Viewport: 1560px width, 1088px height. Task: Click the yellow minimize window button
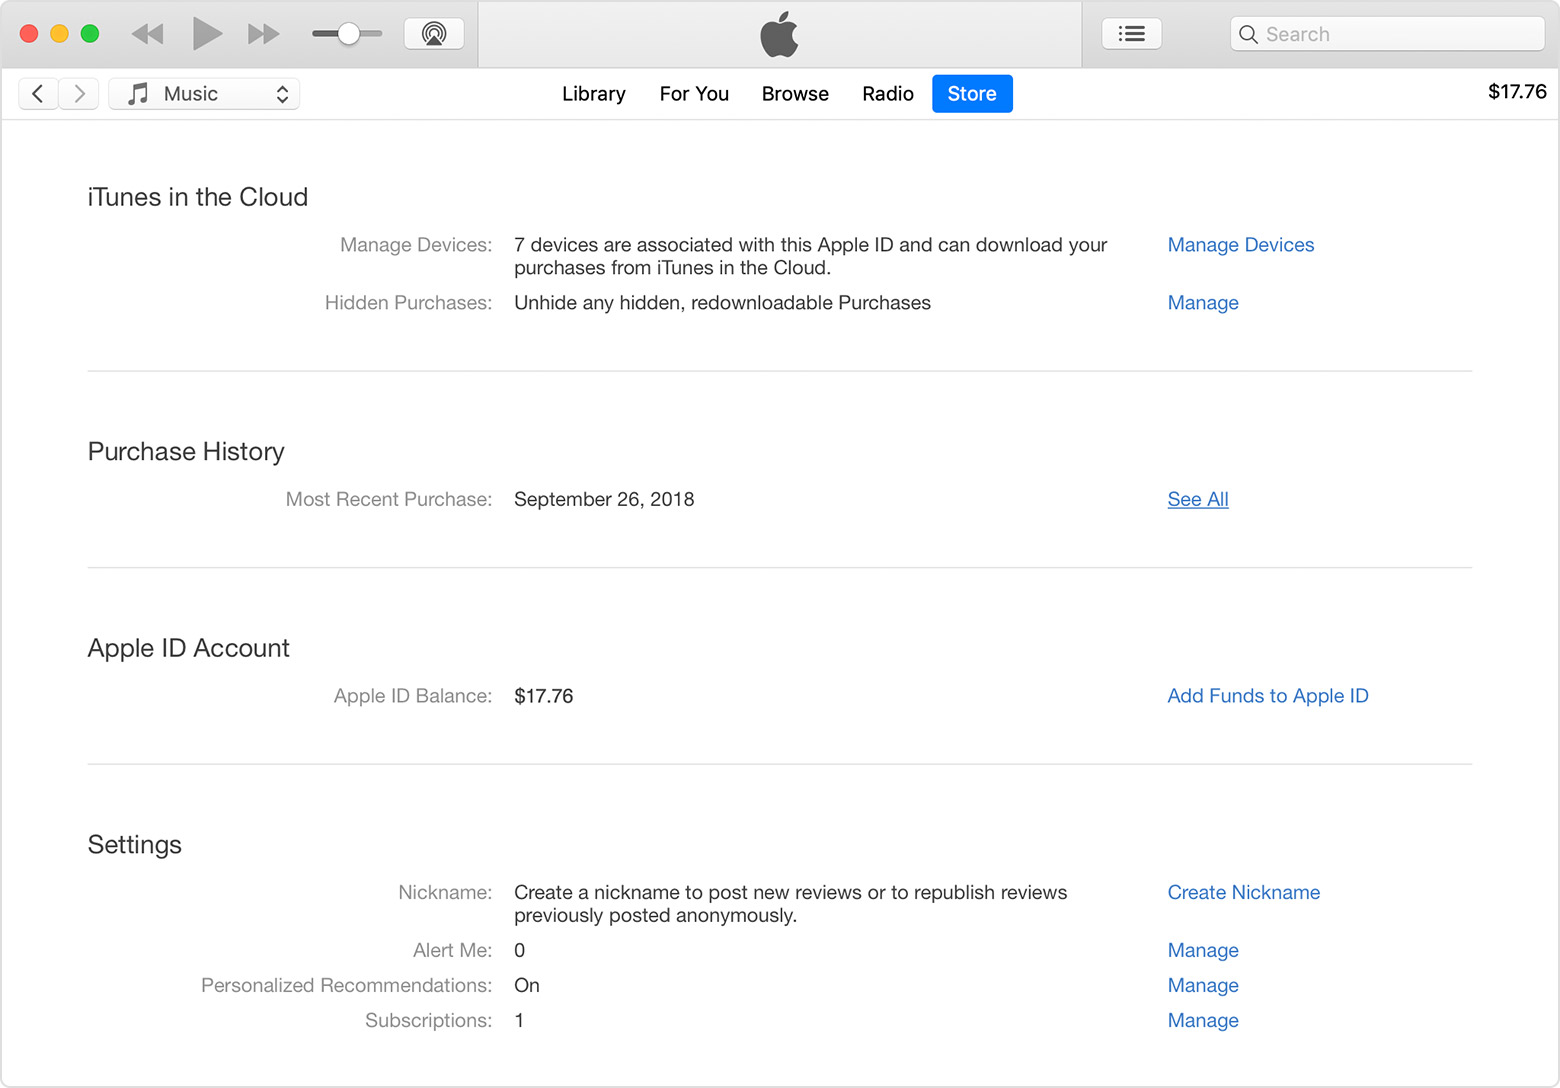[59, 34]
